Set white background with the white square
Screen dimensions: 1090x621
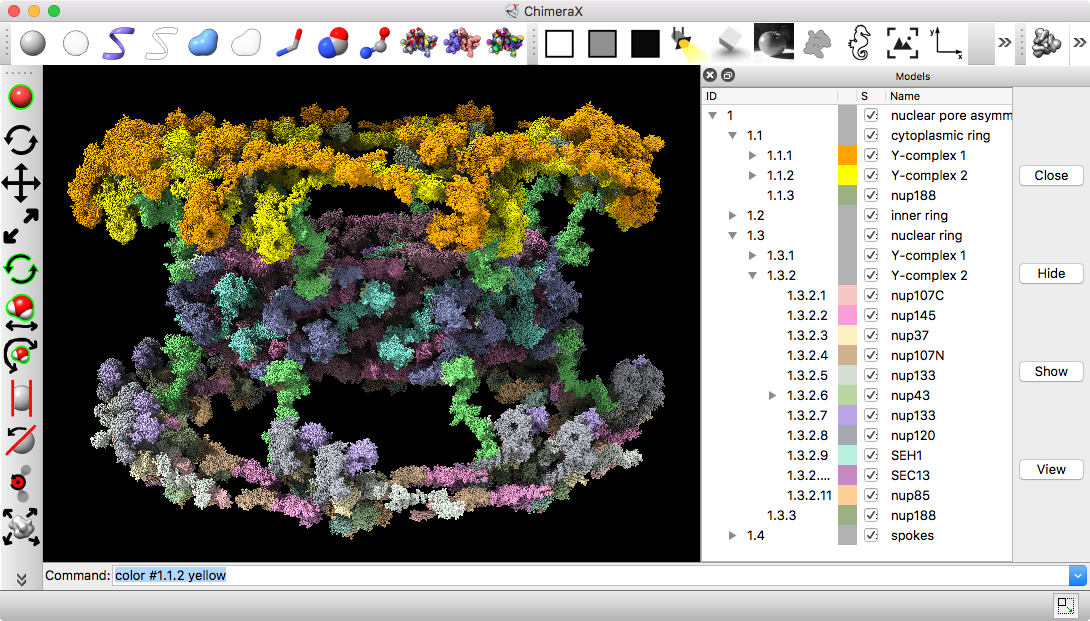(559, 43)
